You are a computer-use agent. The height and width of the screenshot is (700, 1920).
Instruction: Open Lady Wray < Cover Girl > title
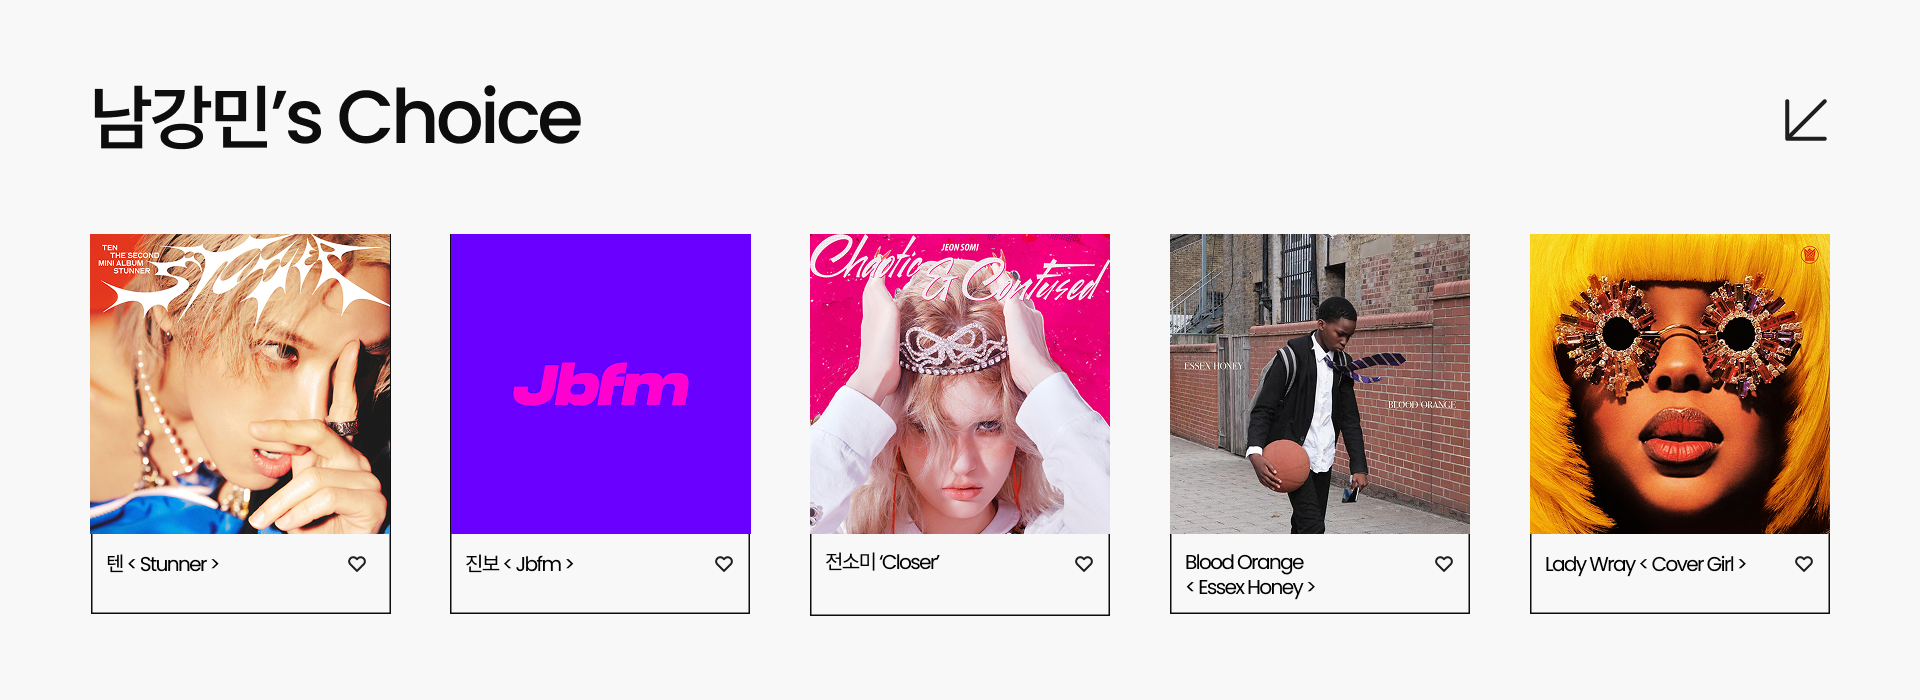1645,564
